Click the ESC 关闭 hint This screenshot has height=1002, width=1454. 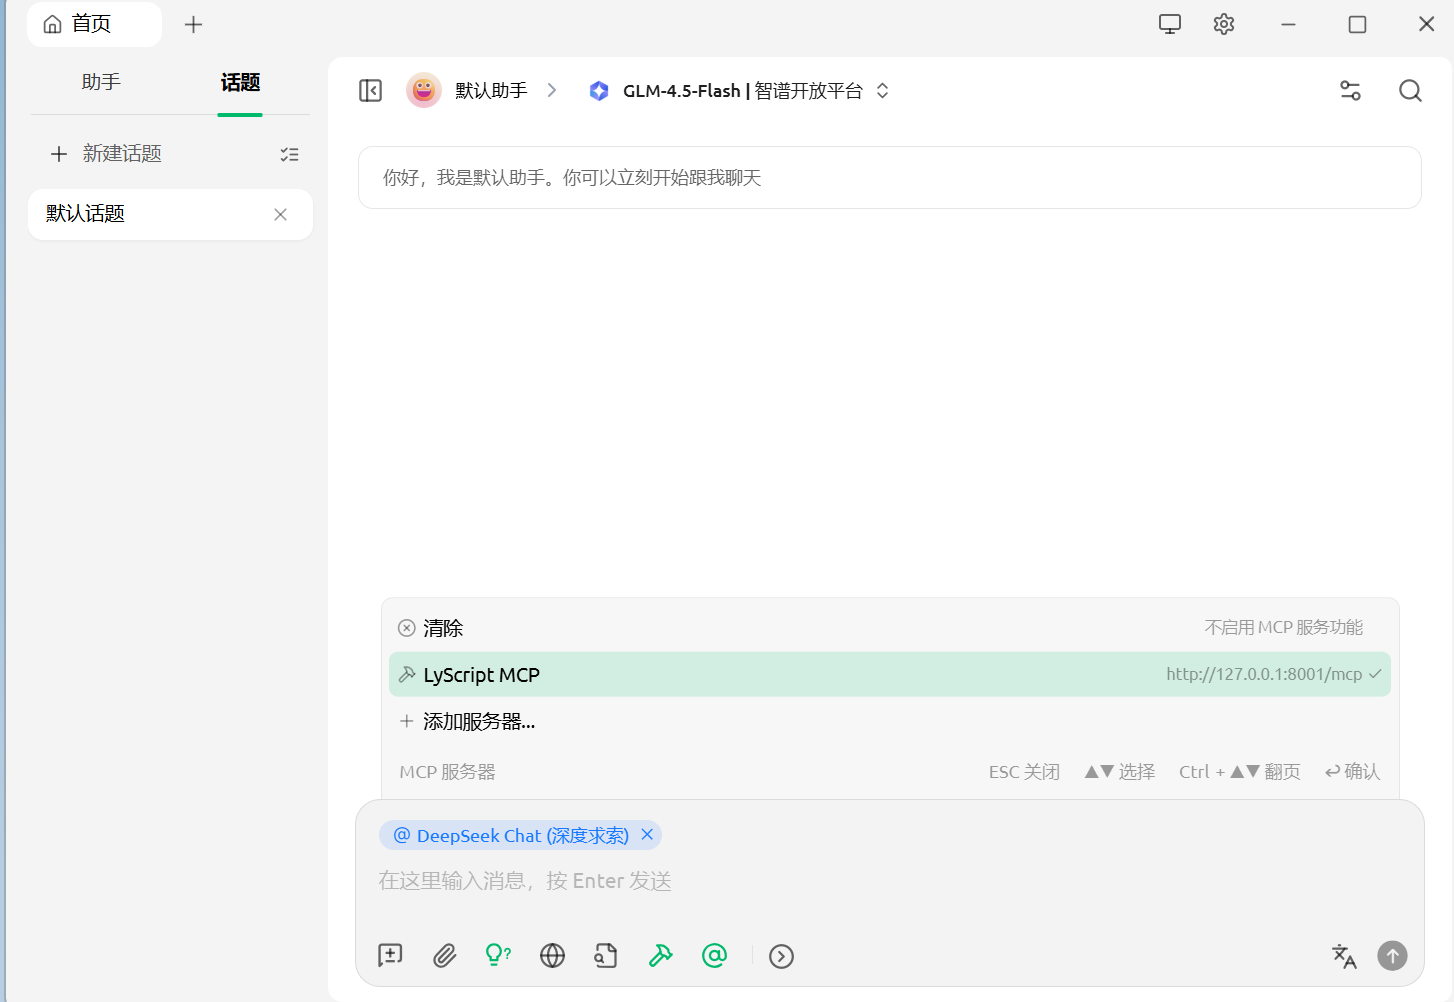tap(1024, 772)
